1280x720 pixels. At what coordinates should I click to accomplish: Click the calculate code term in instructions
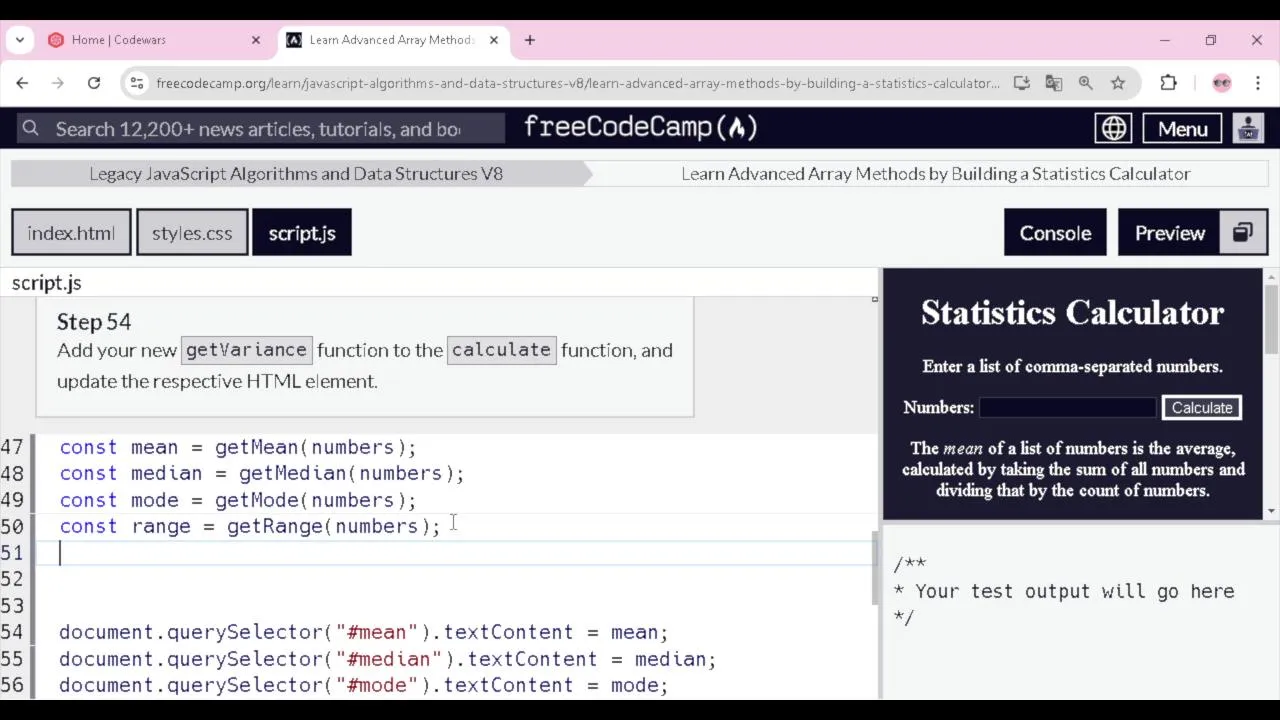[x=501, y=350]
